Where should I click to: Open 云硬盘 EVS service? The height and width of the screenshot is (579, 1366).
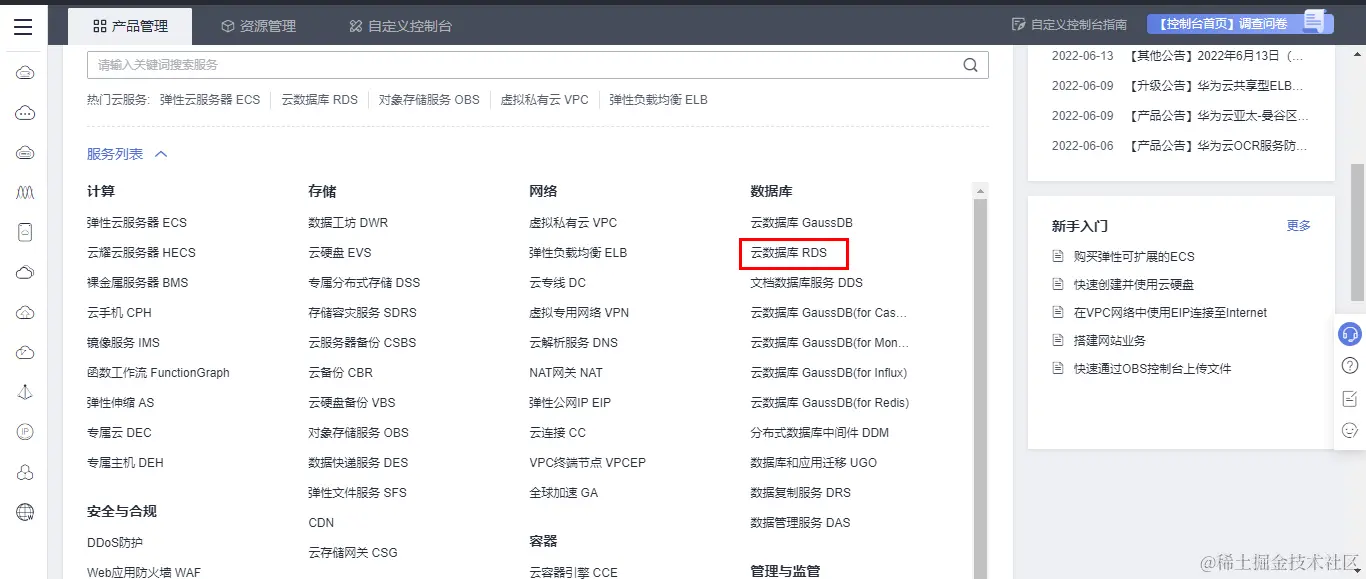click(340, 253)
